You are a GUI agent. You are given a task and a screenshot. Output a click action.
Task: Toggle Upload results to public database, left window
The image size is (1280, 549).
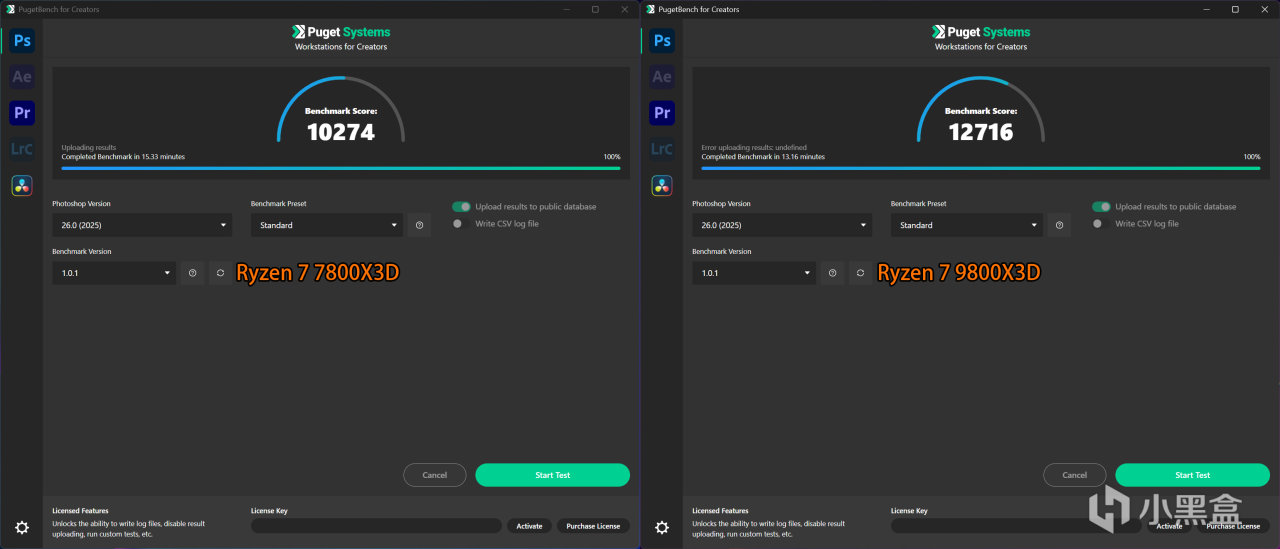coord(461,207)
